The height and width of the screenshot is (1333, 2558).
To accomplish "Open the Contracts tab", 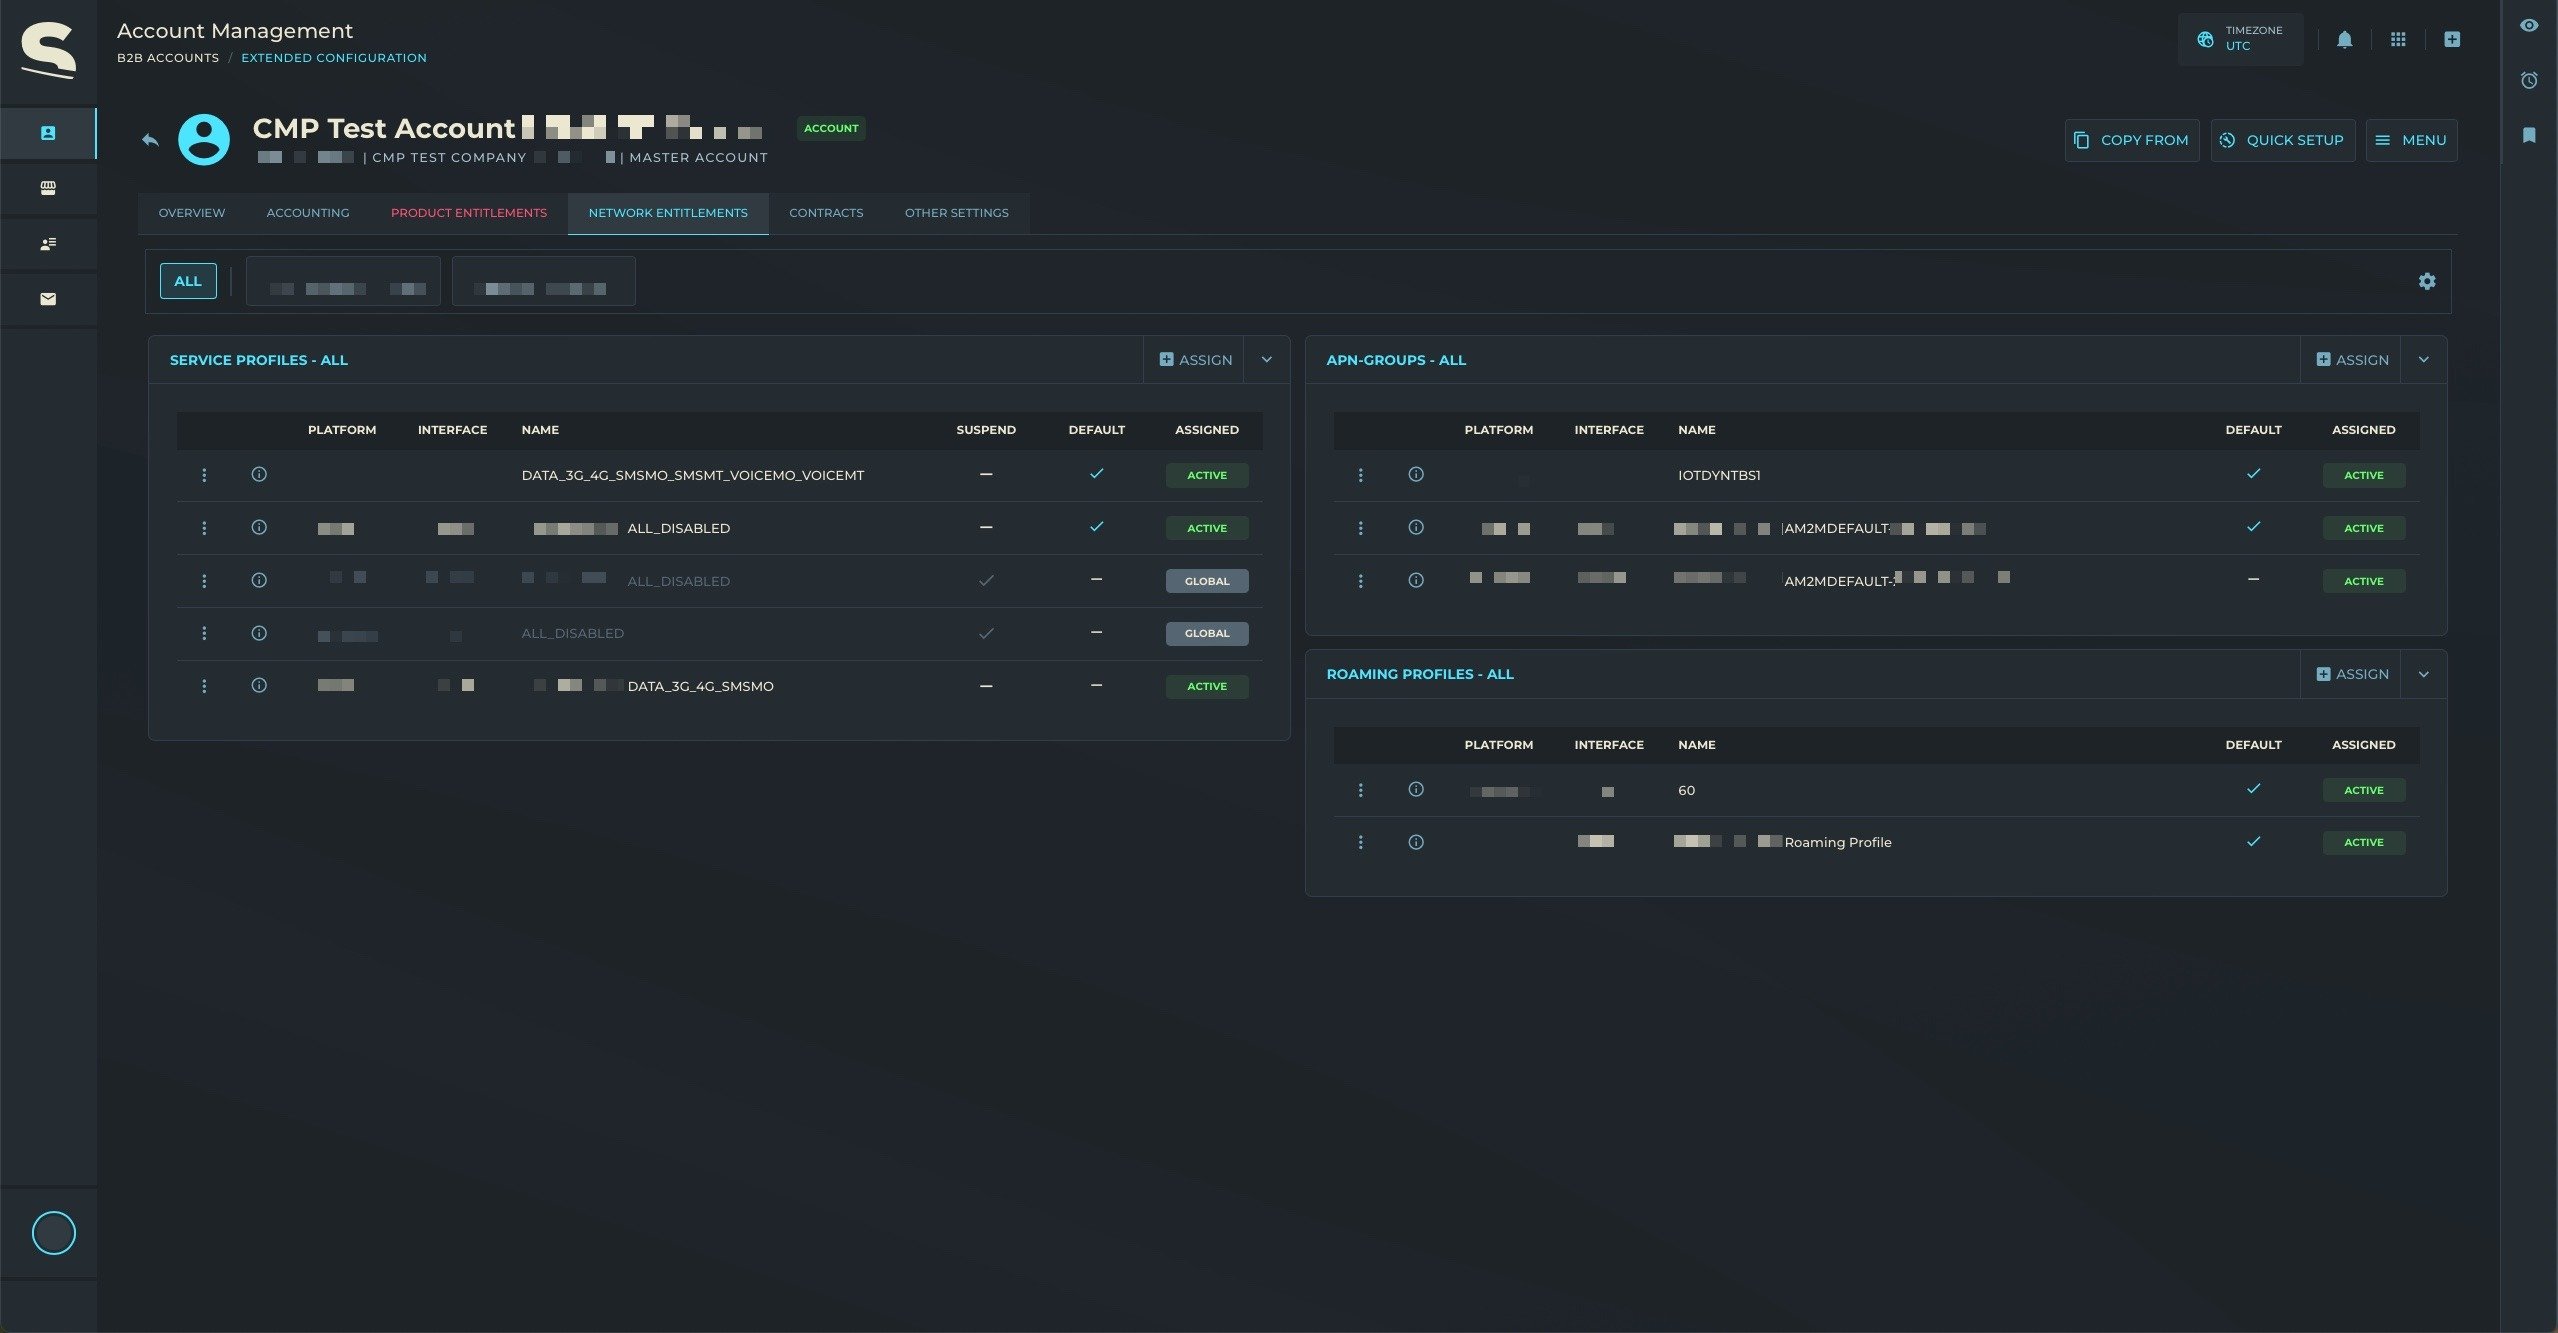I will pyautogui.click(x=825, y=213).
